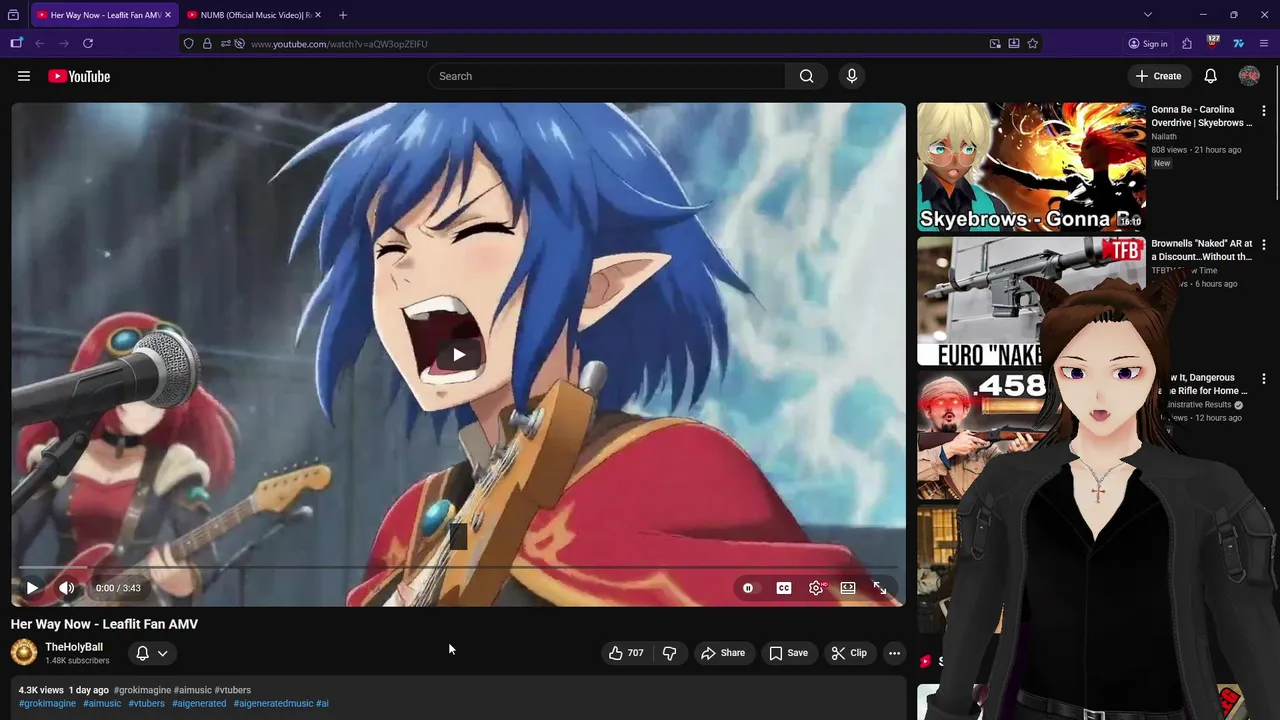
Task: Switch to theater mode
Action: pyautogui.click(x=848, y=588)
